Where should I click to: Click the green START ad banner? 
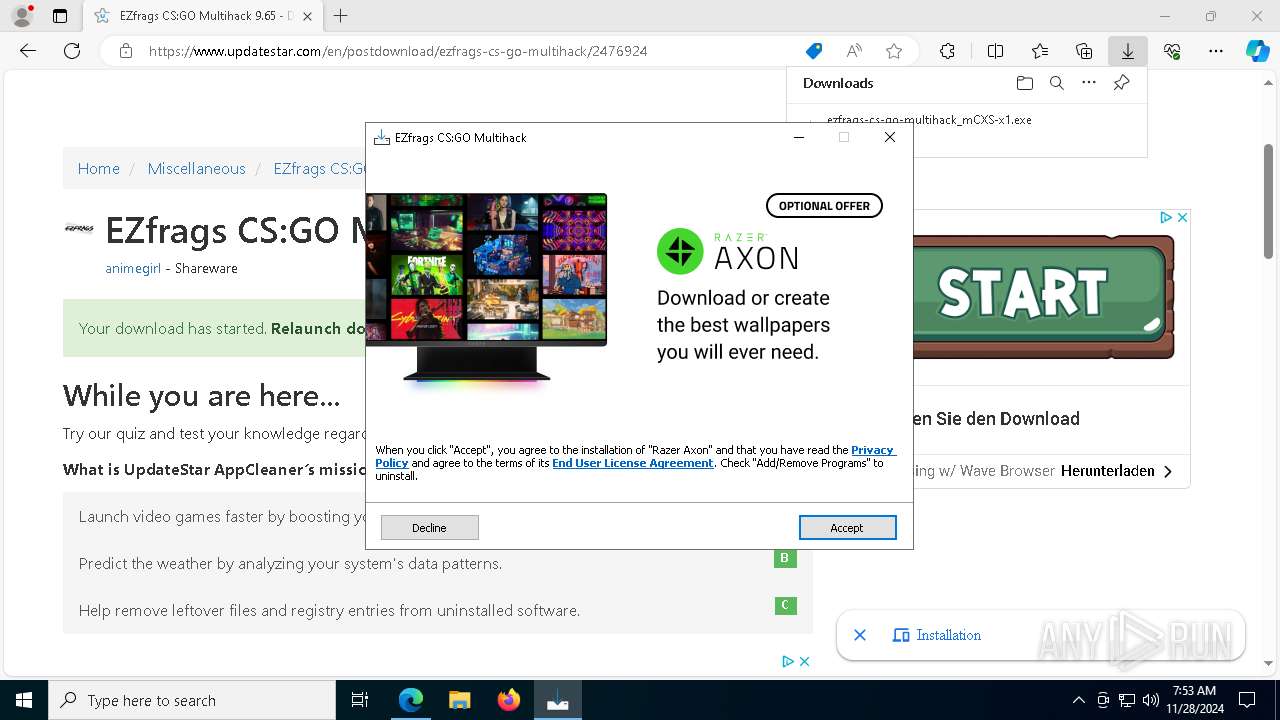pyautogui.click(x=1044, y=296)
